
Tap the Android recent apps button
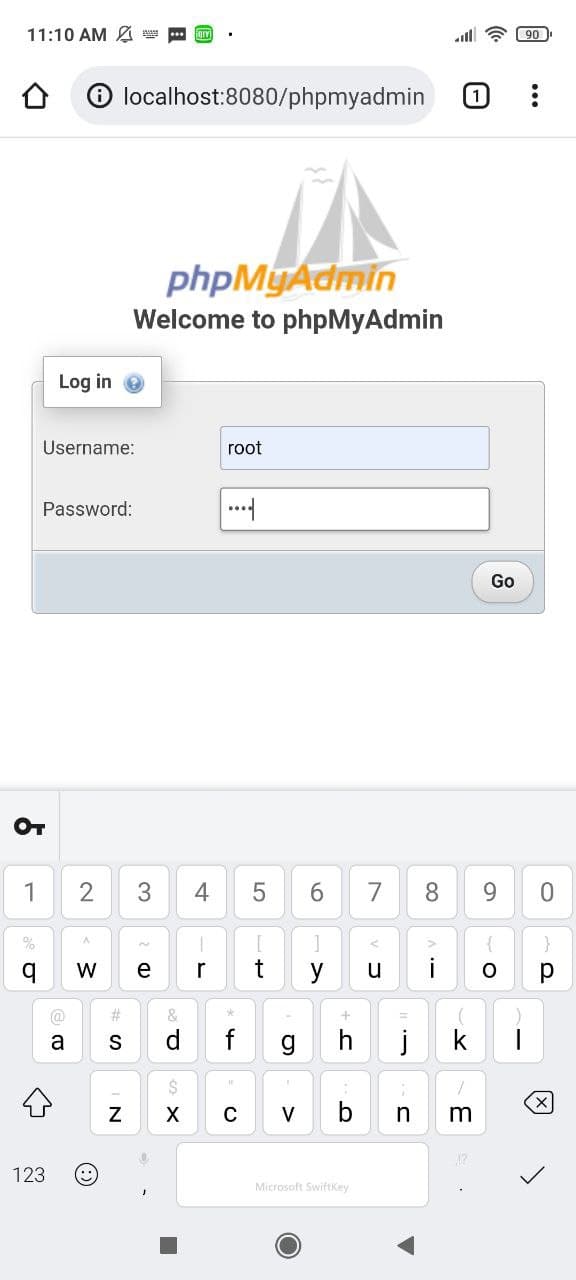pos(168,1245)
